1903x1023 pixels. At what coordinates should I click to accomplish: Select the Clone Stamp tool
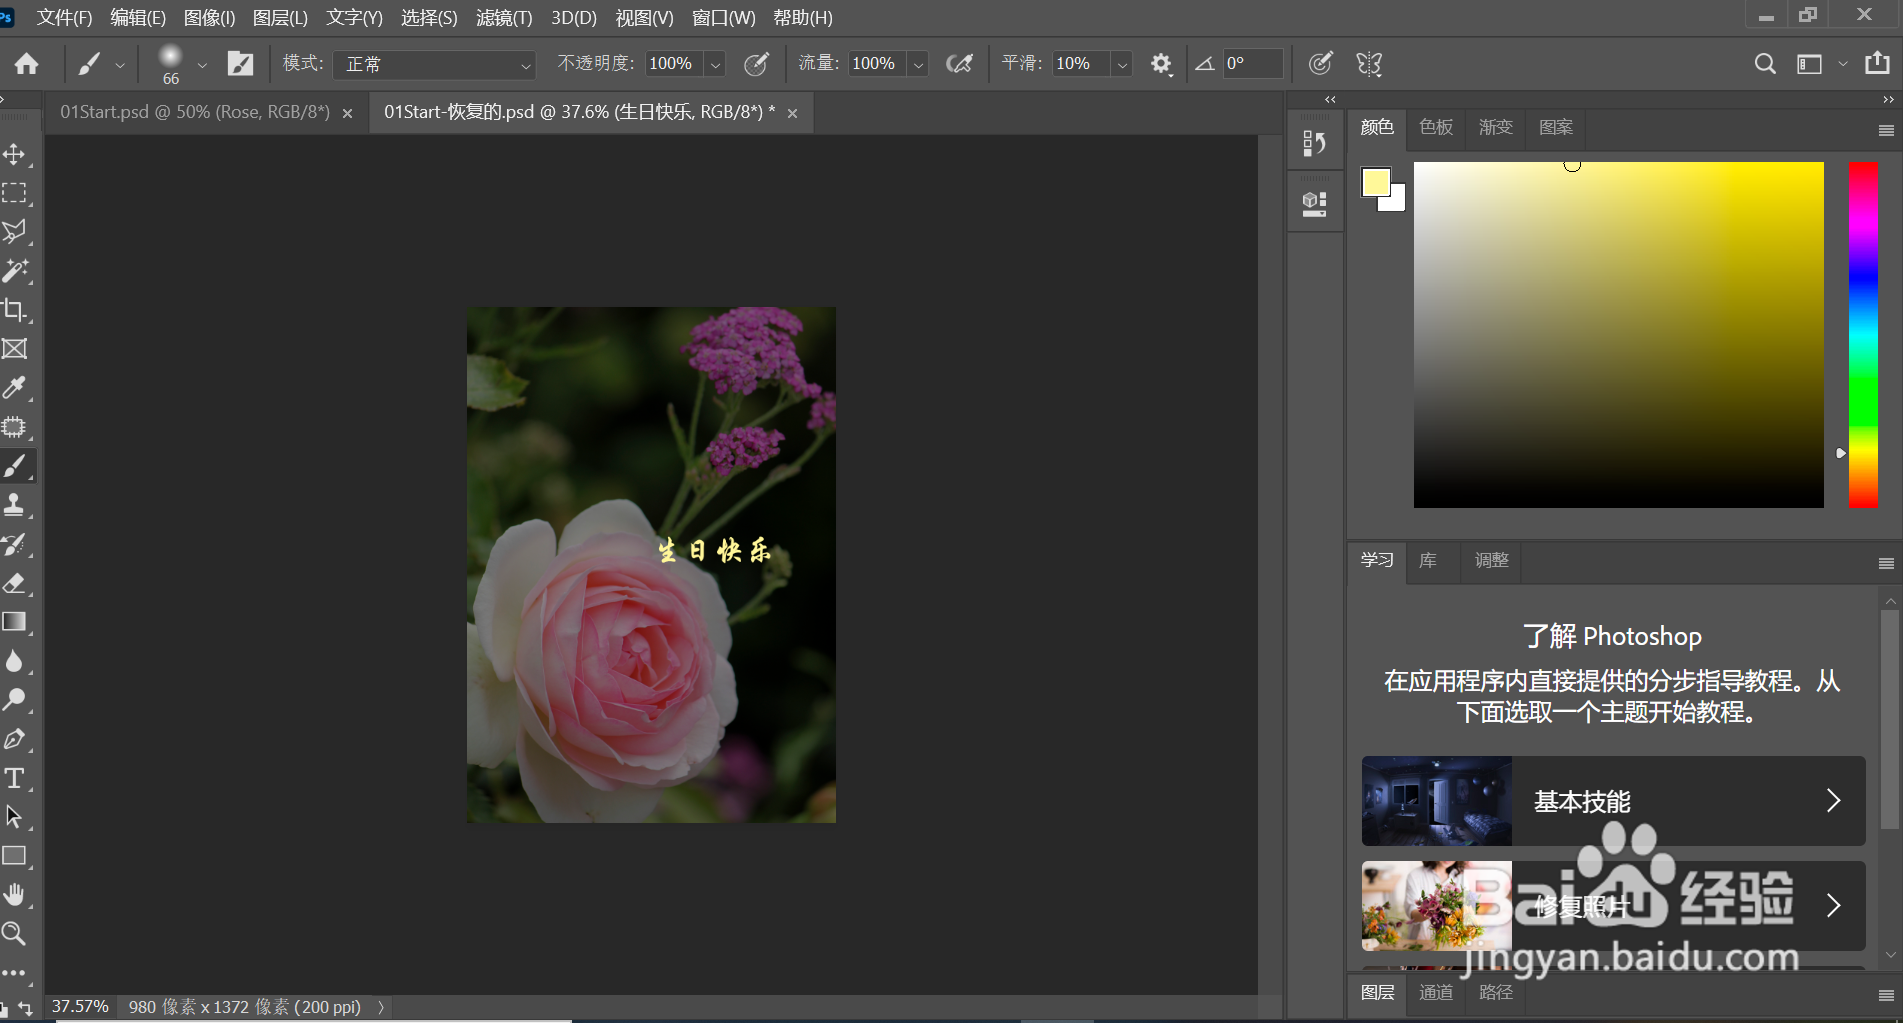click(x=14, y=505)
